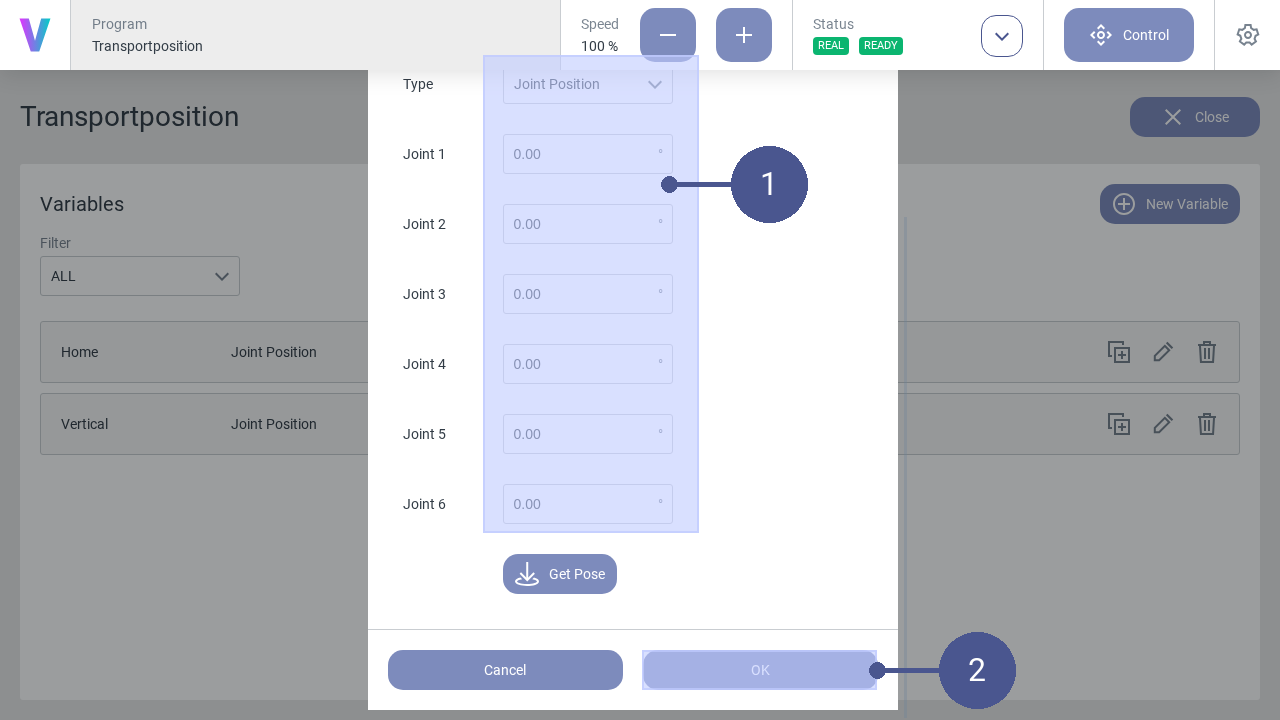The height and width of the screenshot is (720, 1280).
Task: Duplicate the Vertical variable
Action: (1119, 424)
